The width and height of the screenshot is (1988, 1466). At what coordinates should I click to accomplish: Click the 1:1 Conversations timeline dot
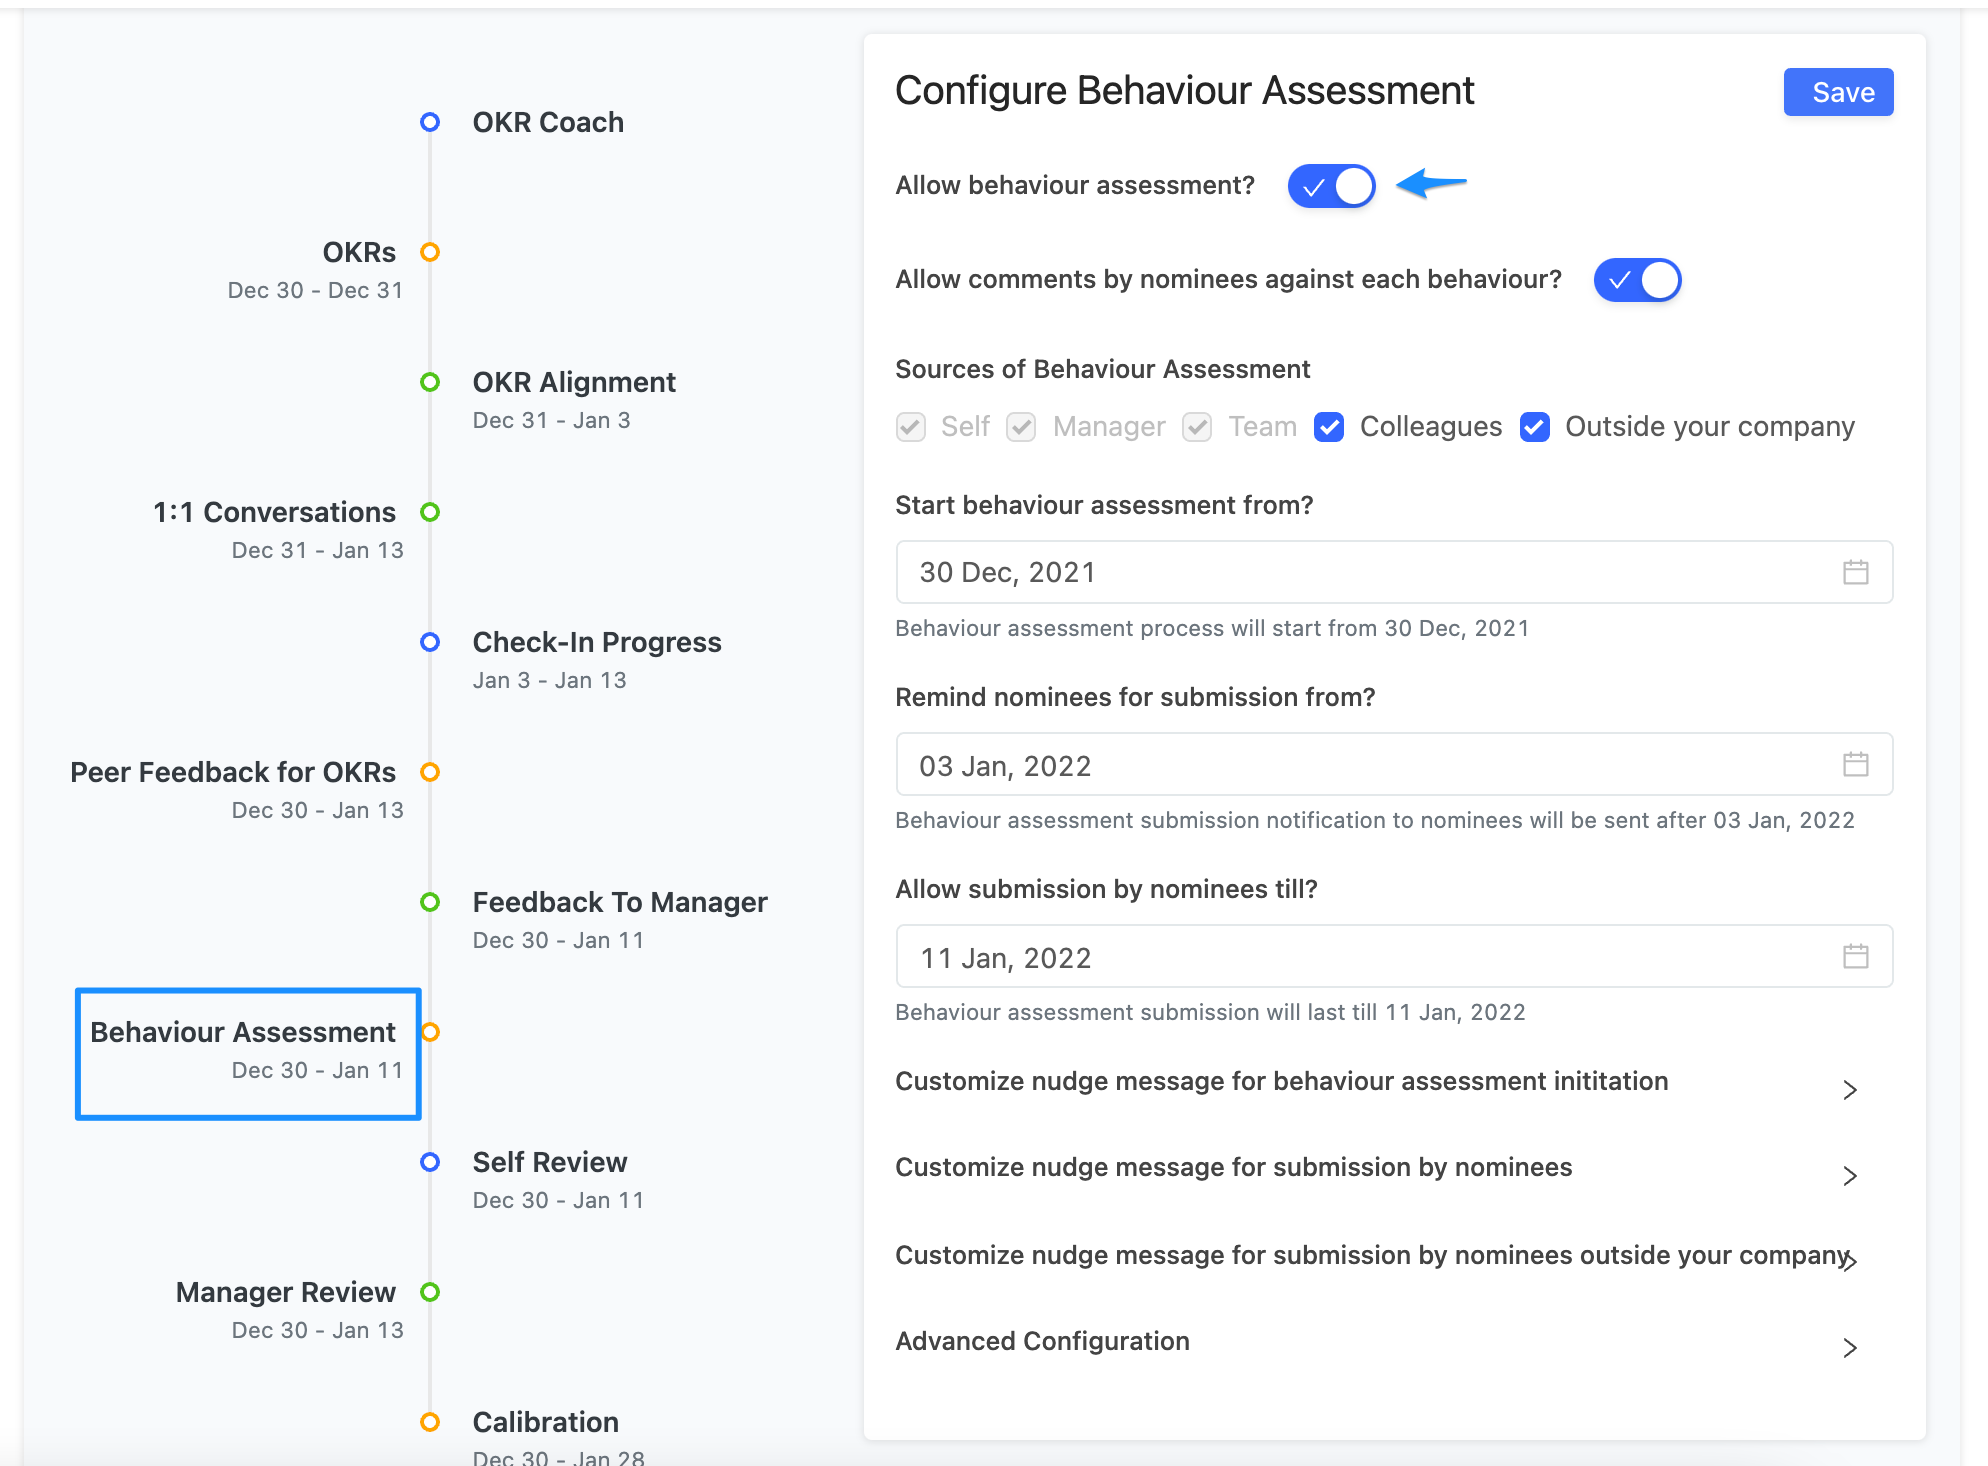pos(430,512)
